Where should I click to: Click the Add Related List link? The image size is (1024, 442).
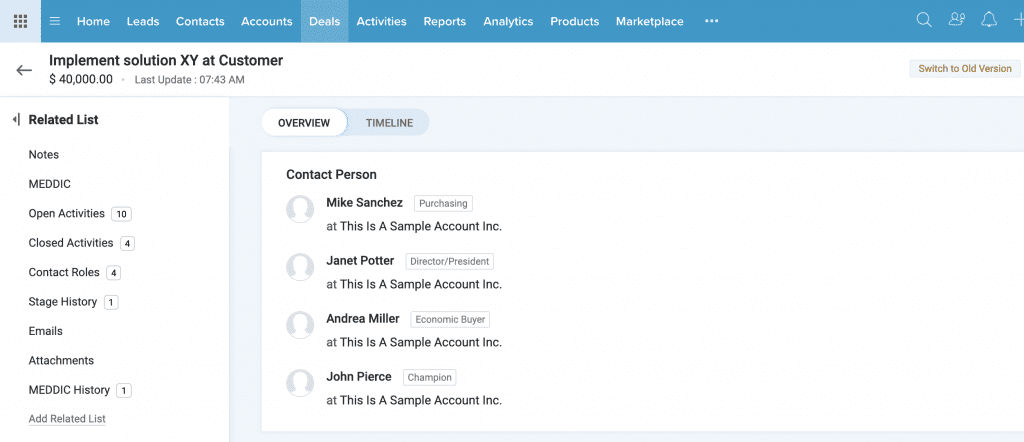pyautogui.click(x=67, y=419)
